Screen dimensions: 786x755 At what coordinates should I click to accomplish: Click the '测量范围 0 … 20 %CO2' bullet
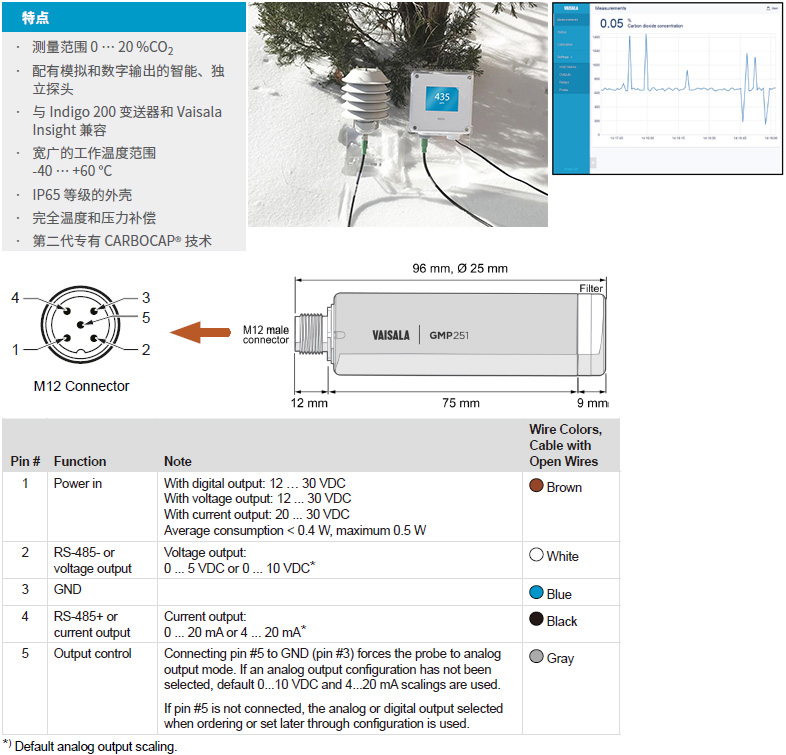tap(103, 47)
